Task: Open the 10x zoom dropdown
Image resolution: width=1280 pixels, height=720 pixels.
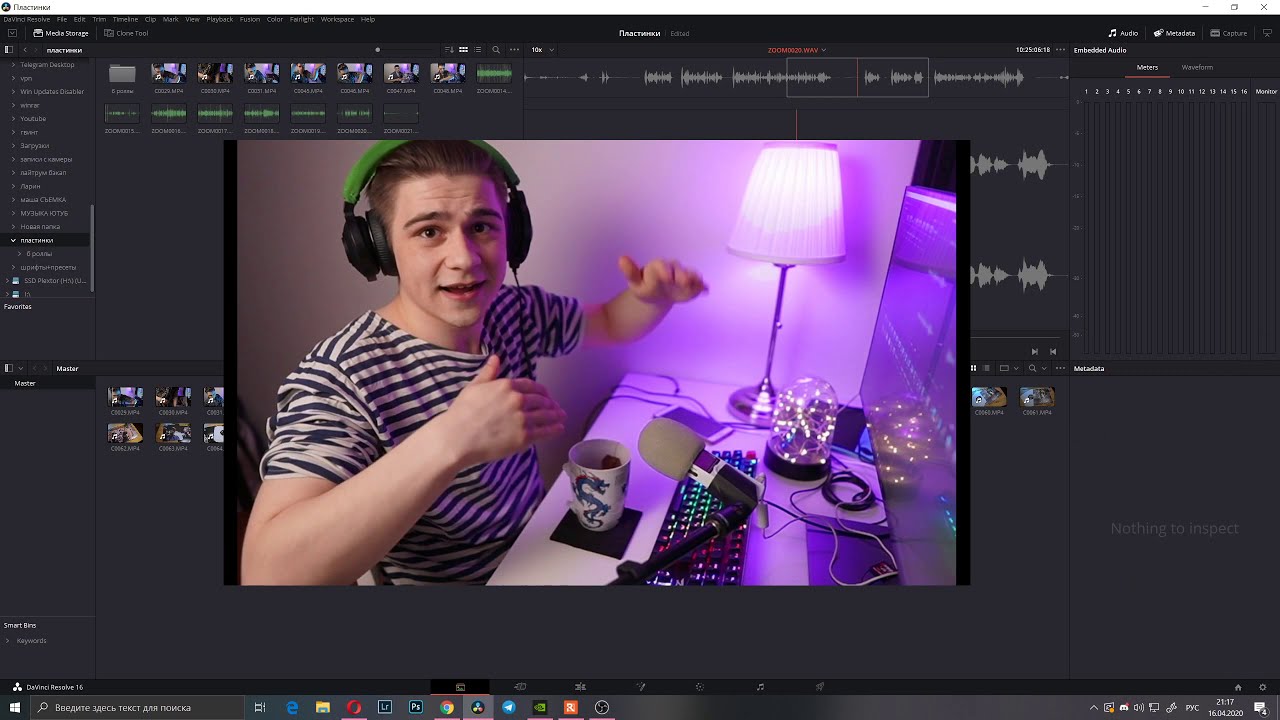Action: tap(542, 50)
